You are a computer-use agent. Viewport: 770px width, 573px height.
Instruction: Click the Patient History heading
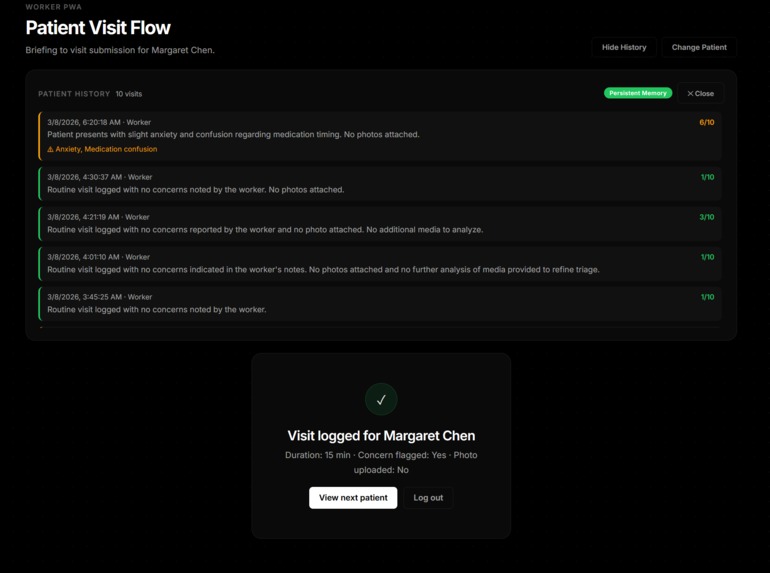click(74, 94)
